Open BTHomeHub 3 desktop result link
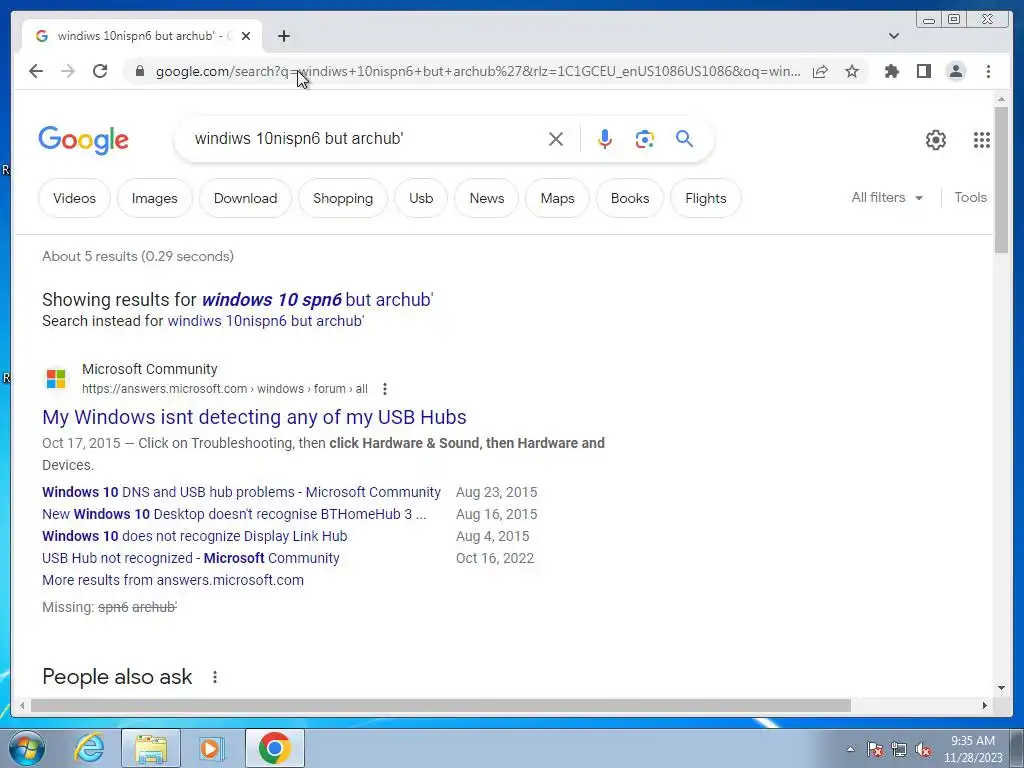 (x=234, y=515)
